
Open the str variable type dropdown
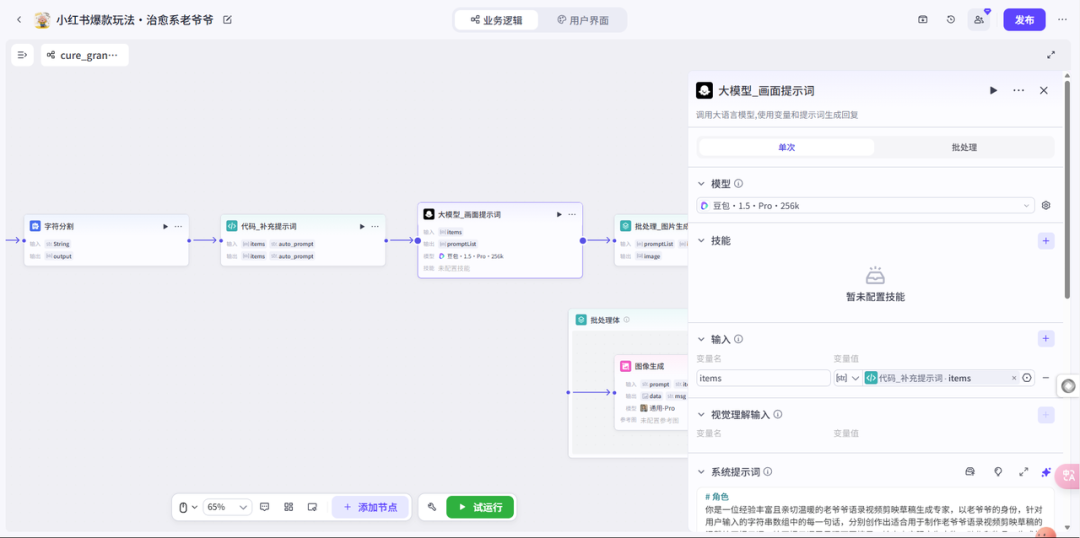click(x=847, y=377)
